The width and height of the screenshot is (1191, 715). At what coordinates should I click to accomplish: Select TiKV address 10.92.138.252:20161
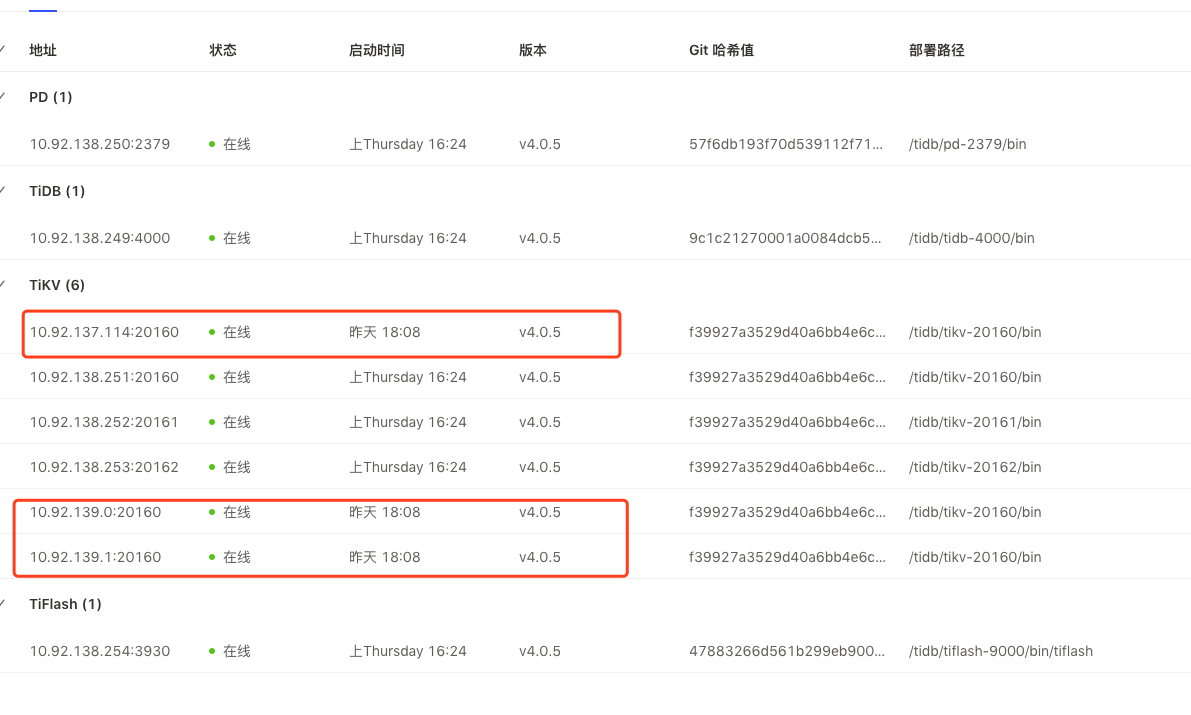104,422
